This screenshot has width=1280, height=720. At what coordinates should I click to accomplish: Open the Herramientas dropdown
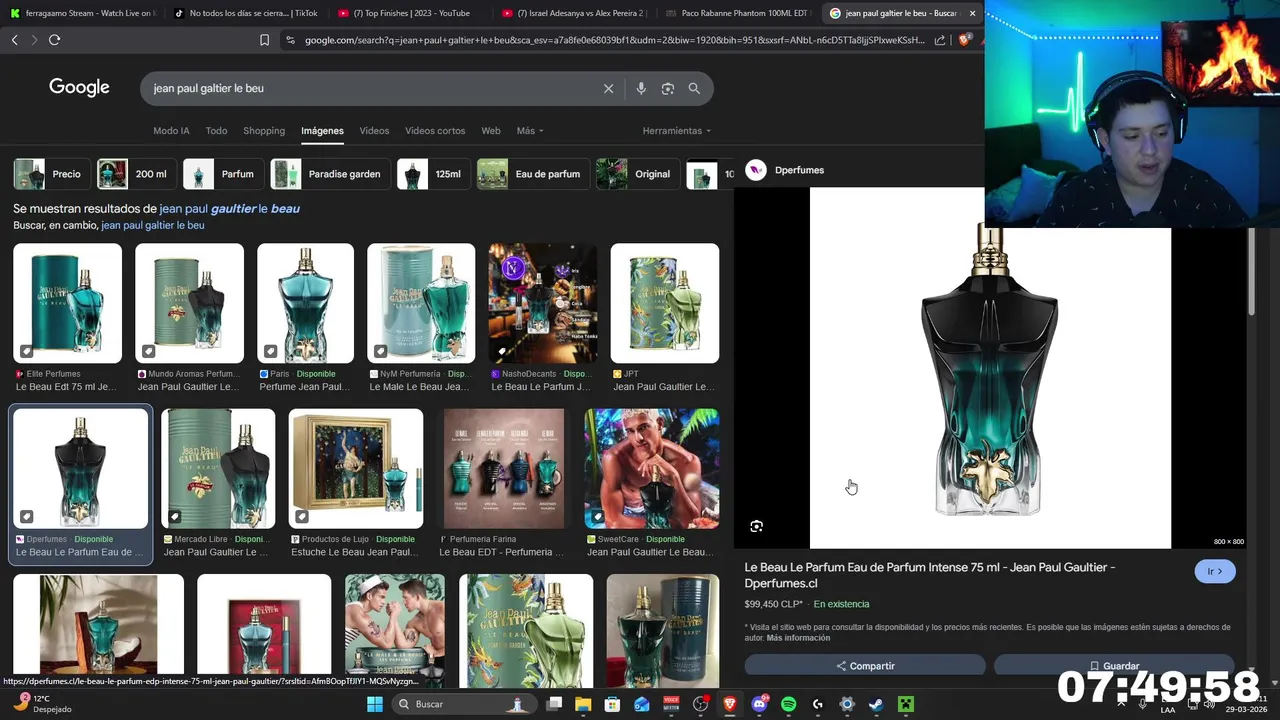point(677,131)
